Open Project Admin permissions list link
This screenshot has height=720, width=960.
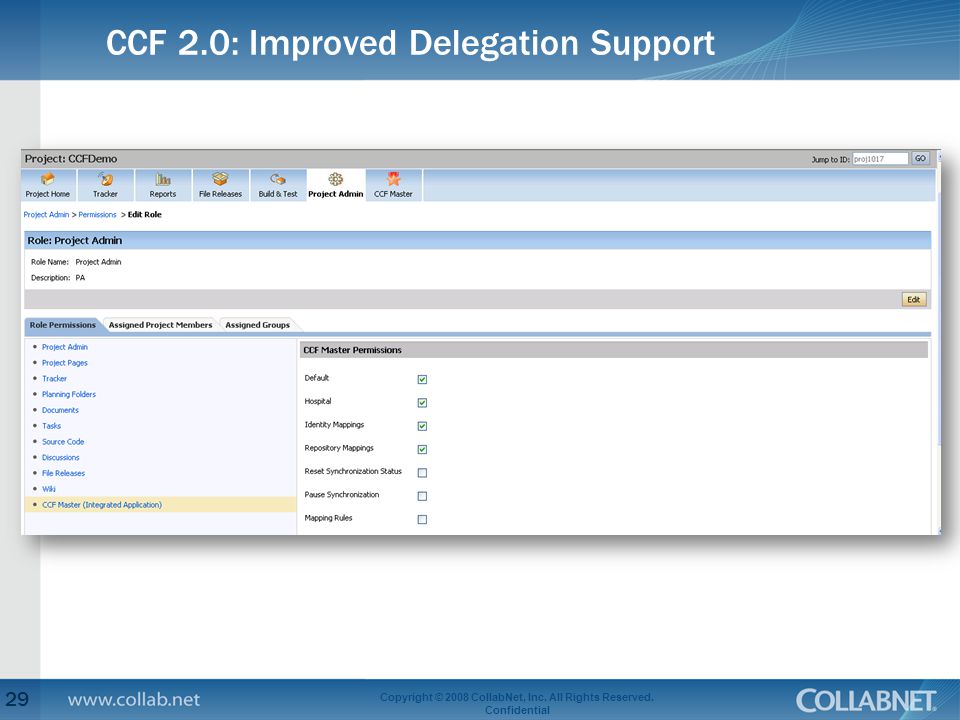(x=65, y=347)
